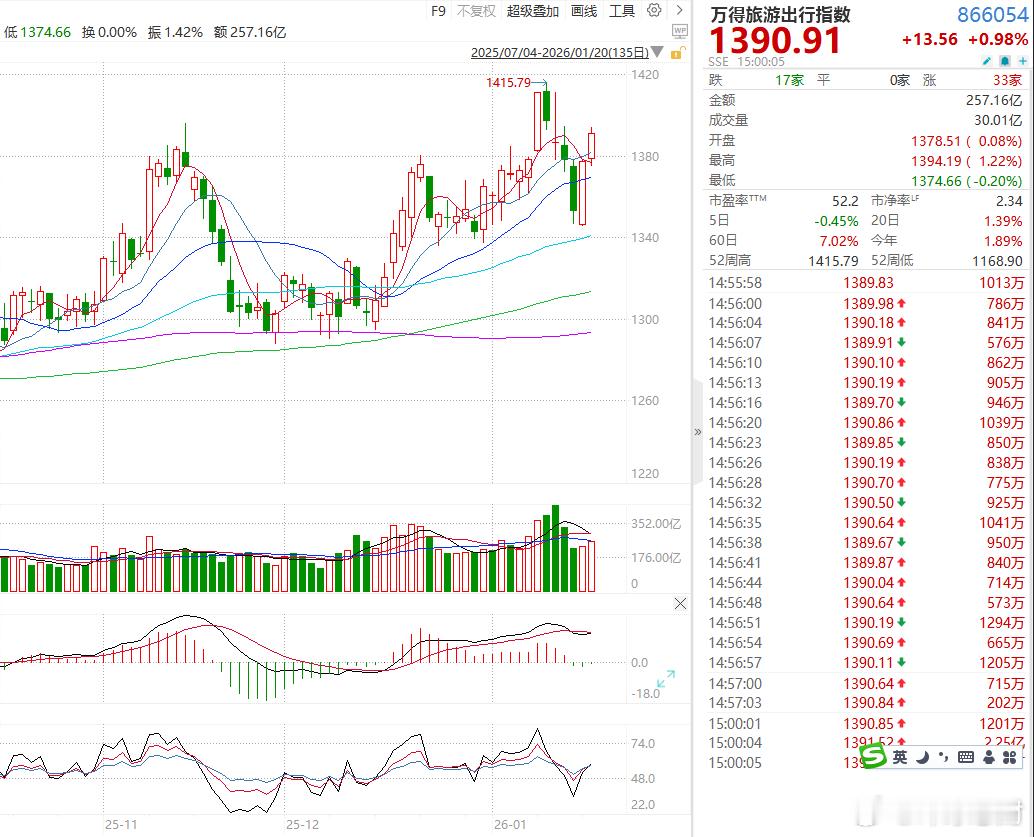The height and width of the screenshot is (837, 1034).
Task: Click the 开盘 1378.51 value
Action: [x=936, y=141]
